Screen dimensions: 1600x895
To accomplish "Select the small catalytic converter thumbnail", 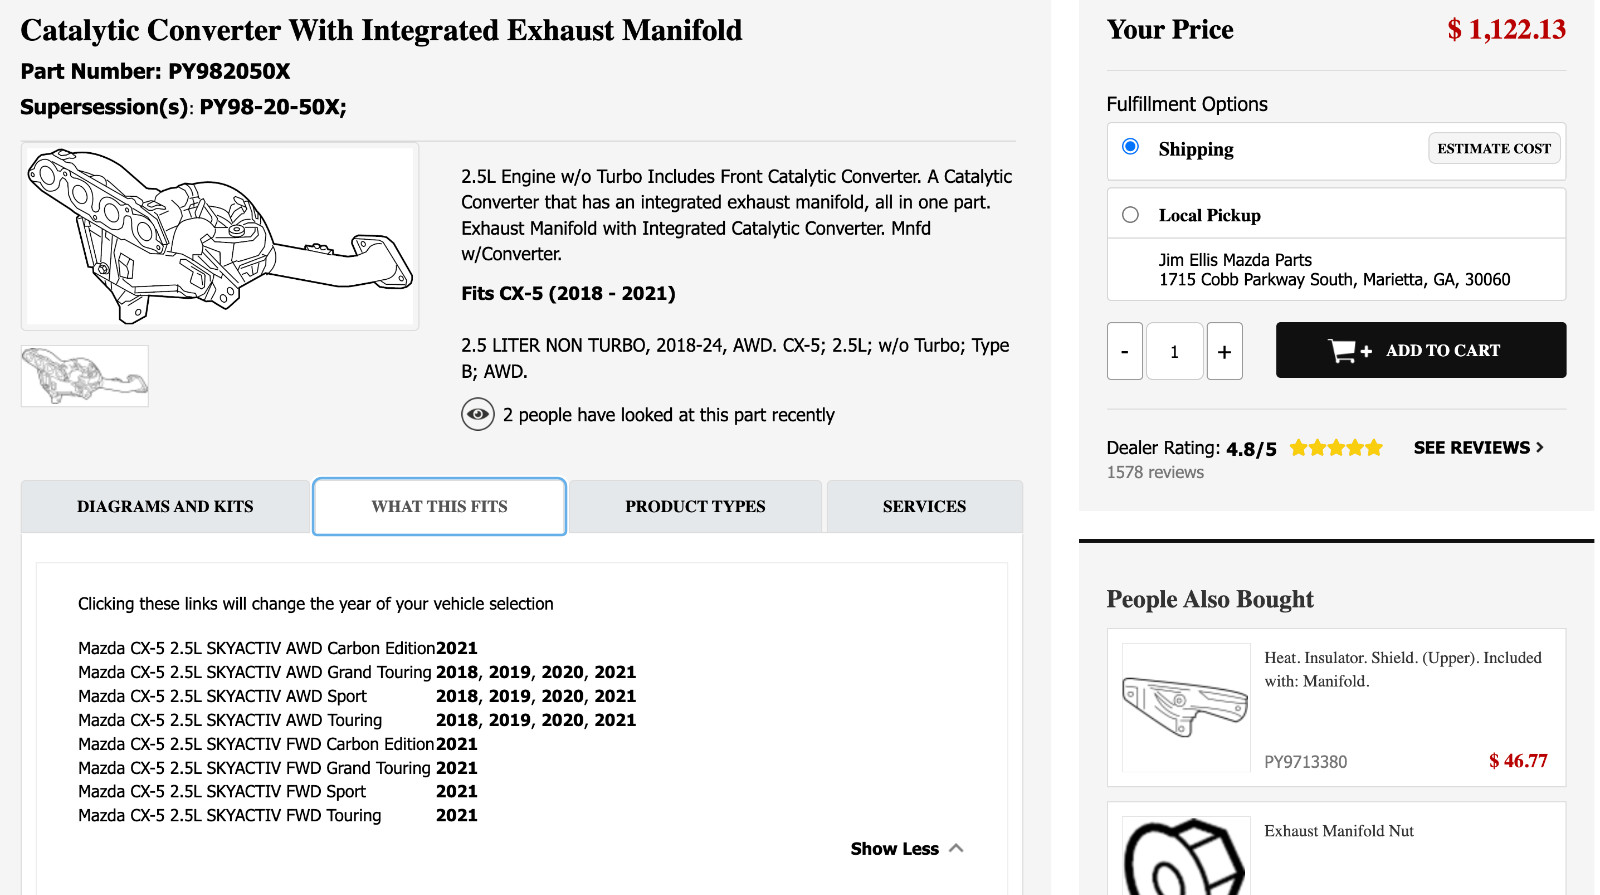I will [85, 376].
